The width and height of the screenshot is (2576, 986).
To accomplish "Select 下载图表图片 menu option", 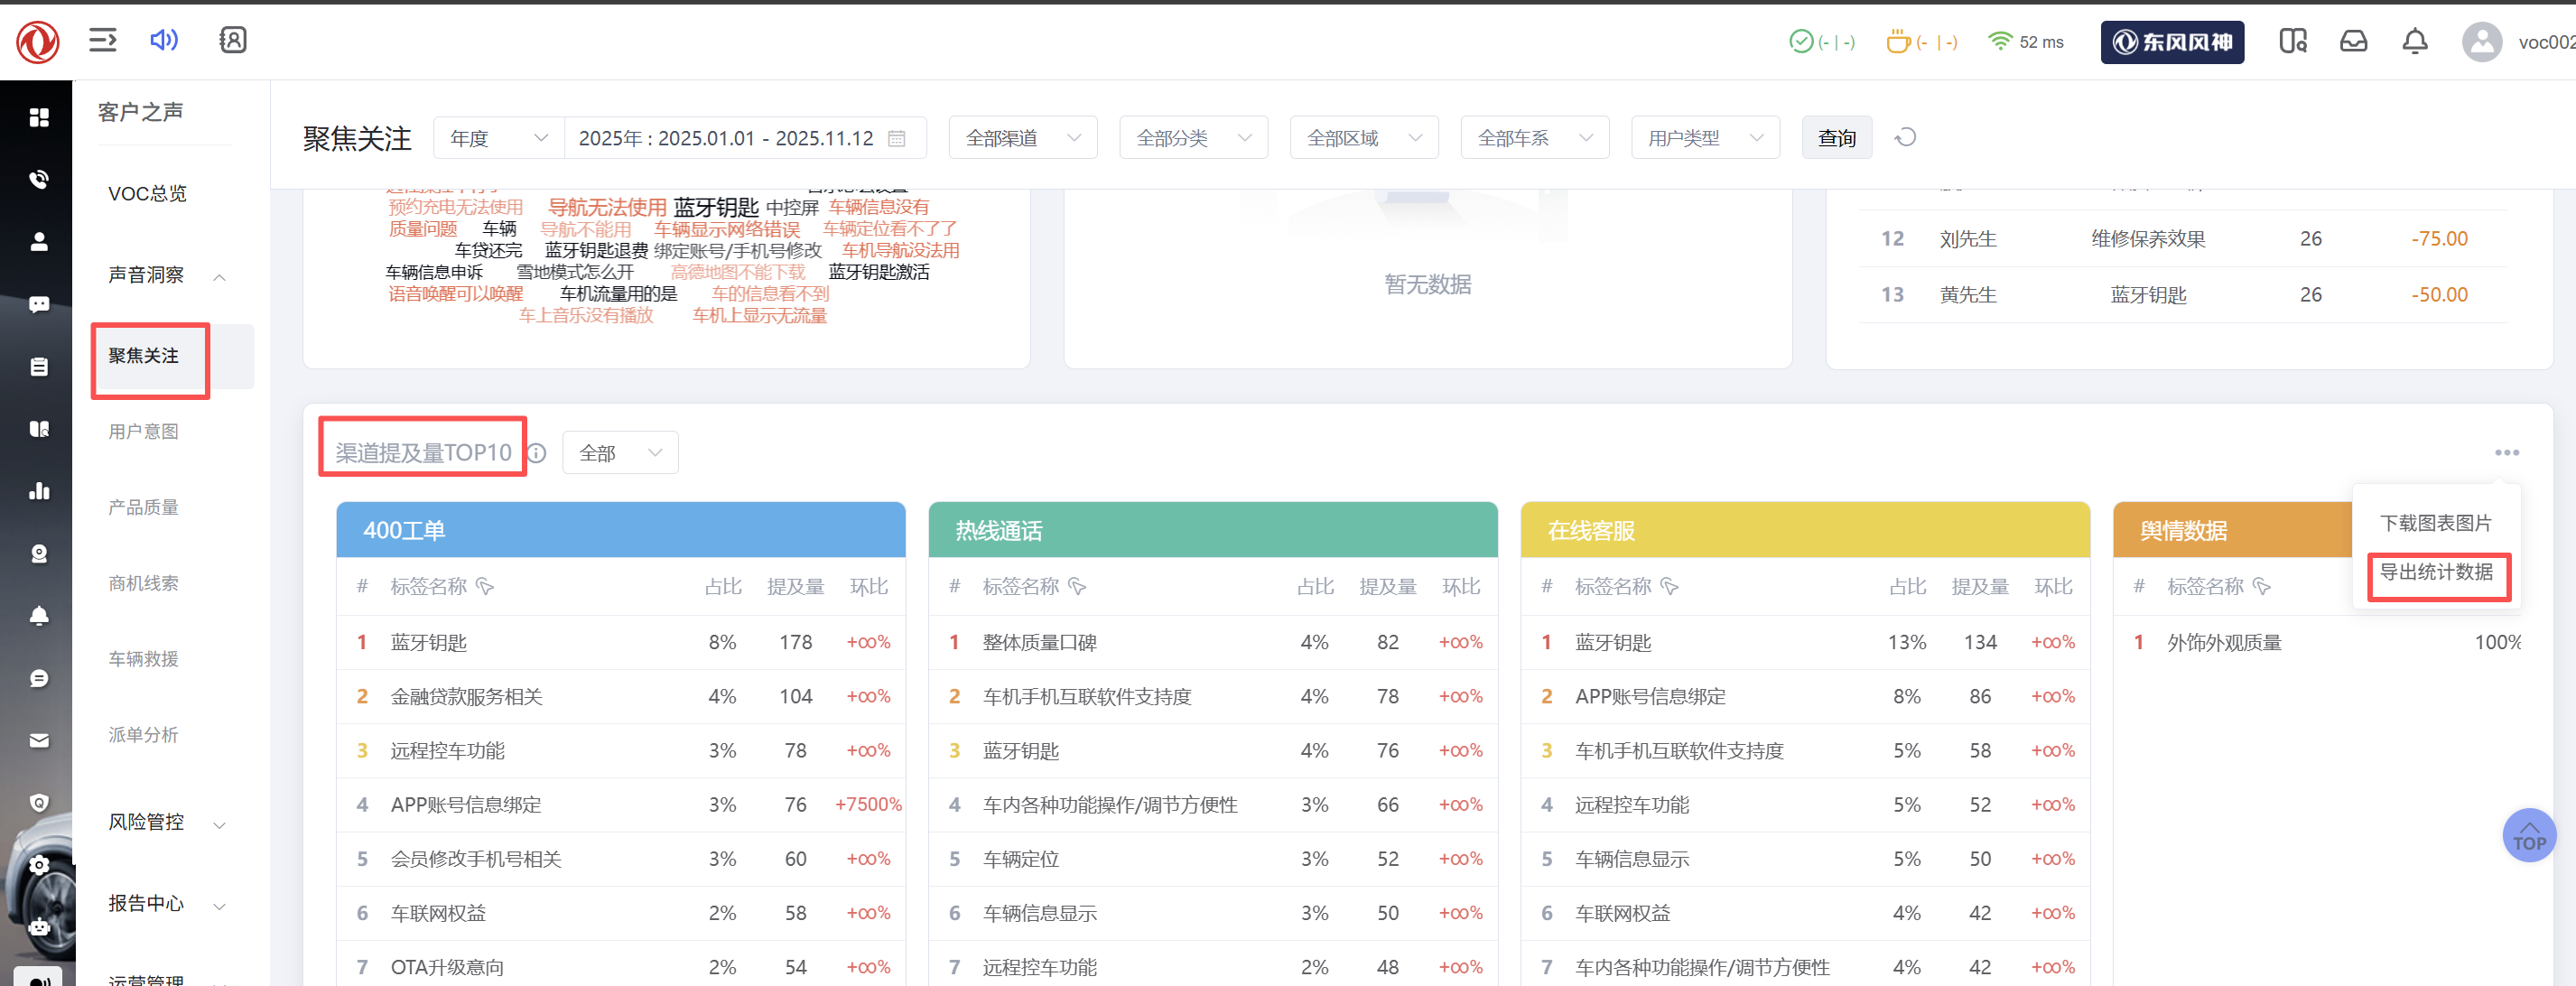I will point(2435,523).
